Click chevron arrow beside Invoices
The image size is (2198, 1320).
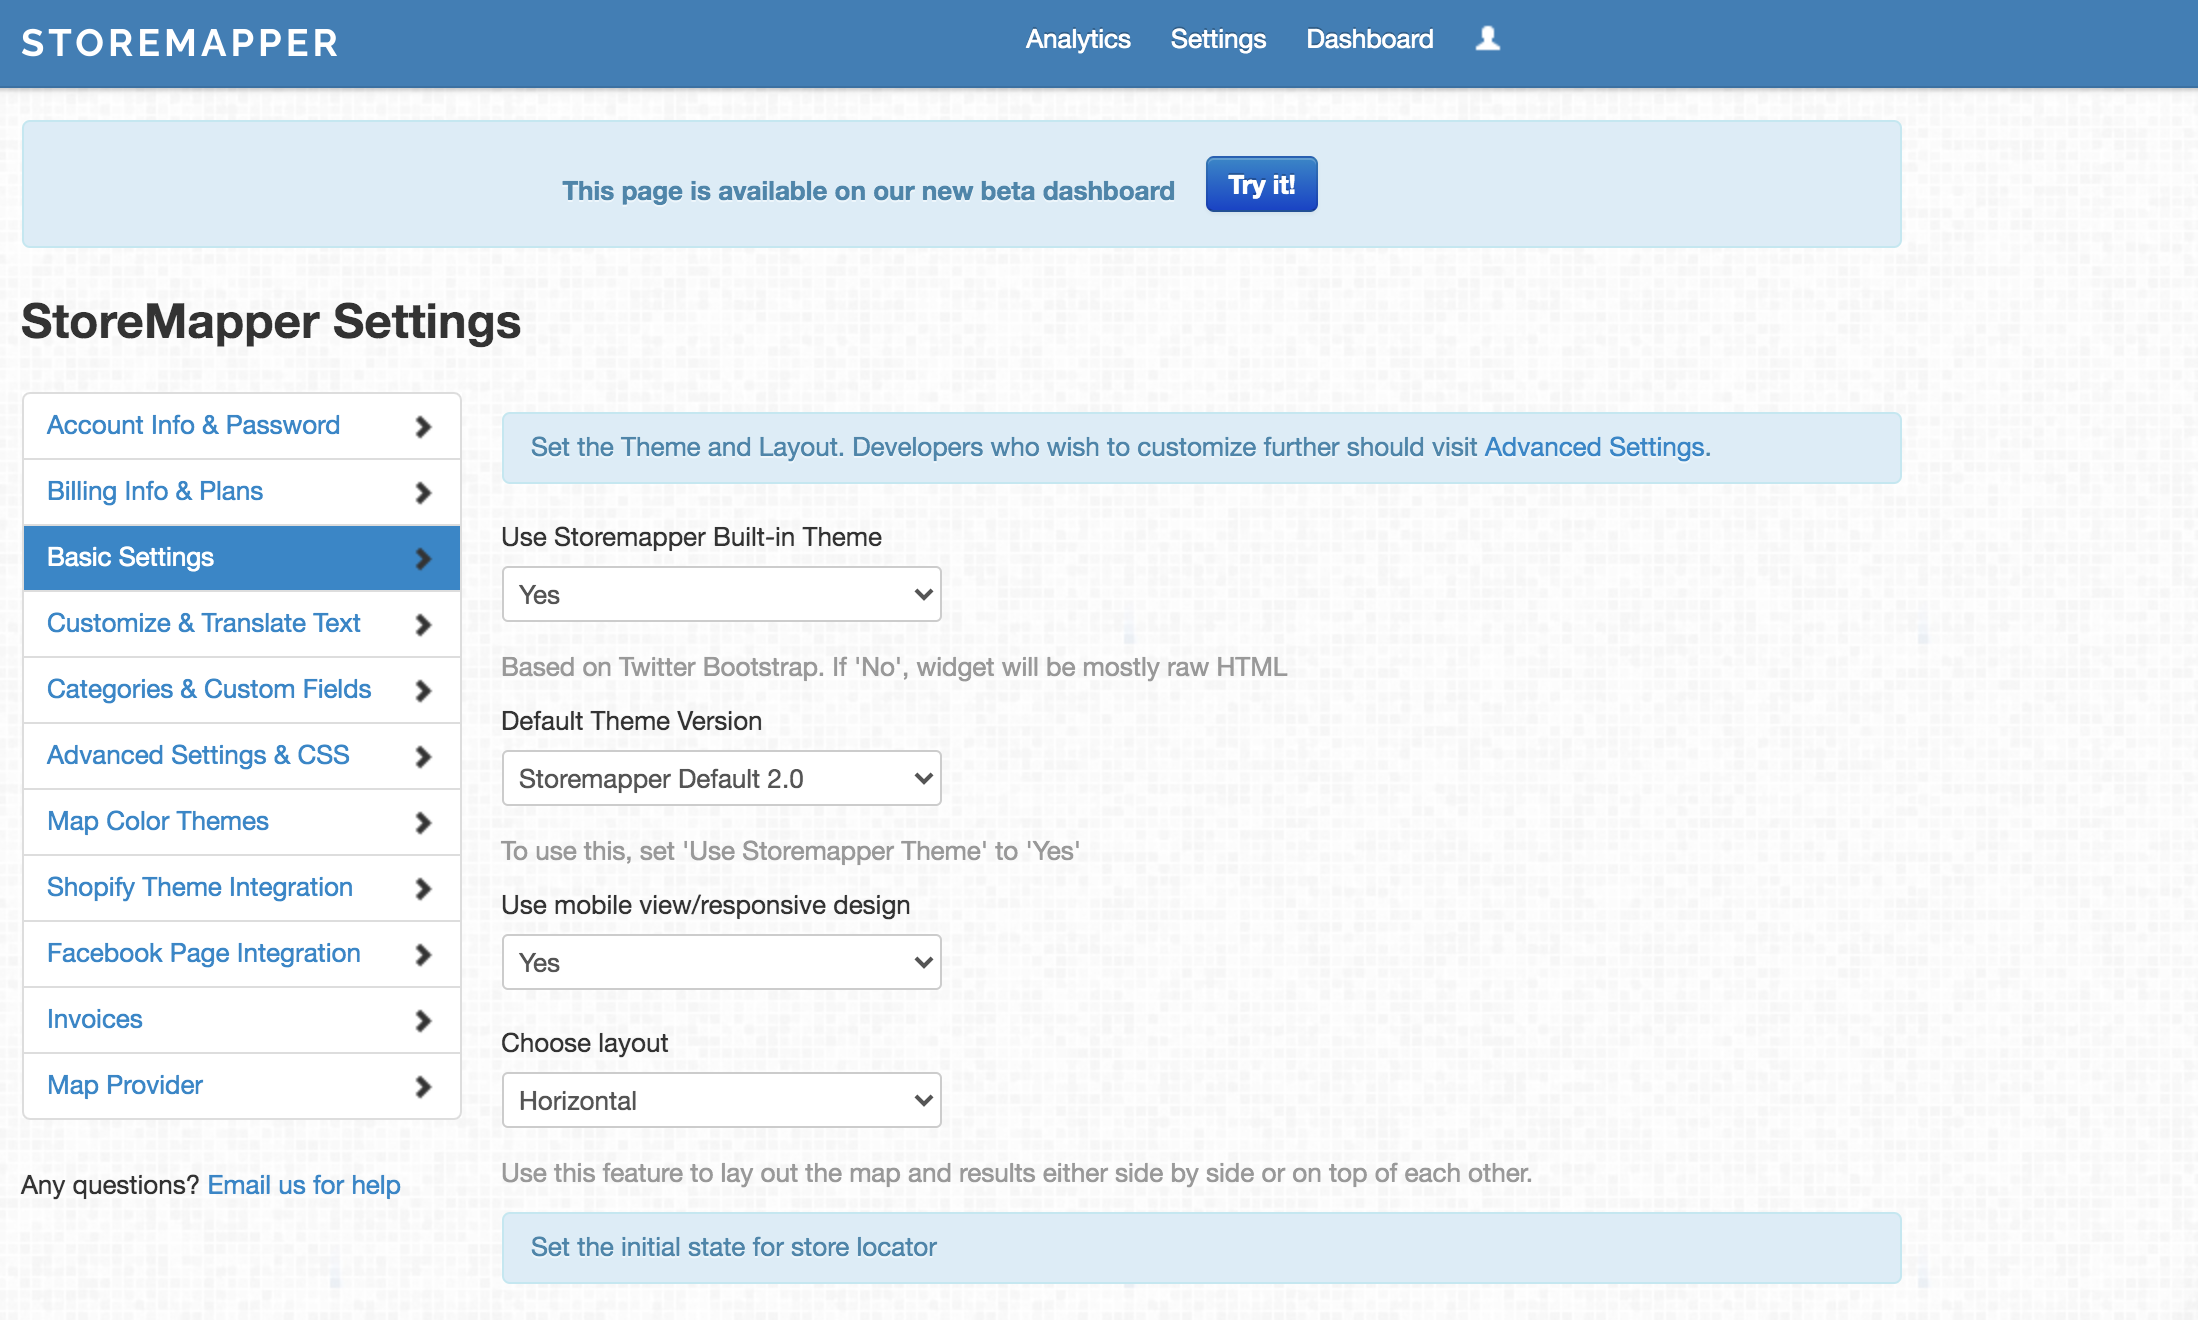click(x=423, y=1021)
